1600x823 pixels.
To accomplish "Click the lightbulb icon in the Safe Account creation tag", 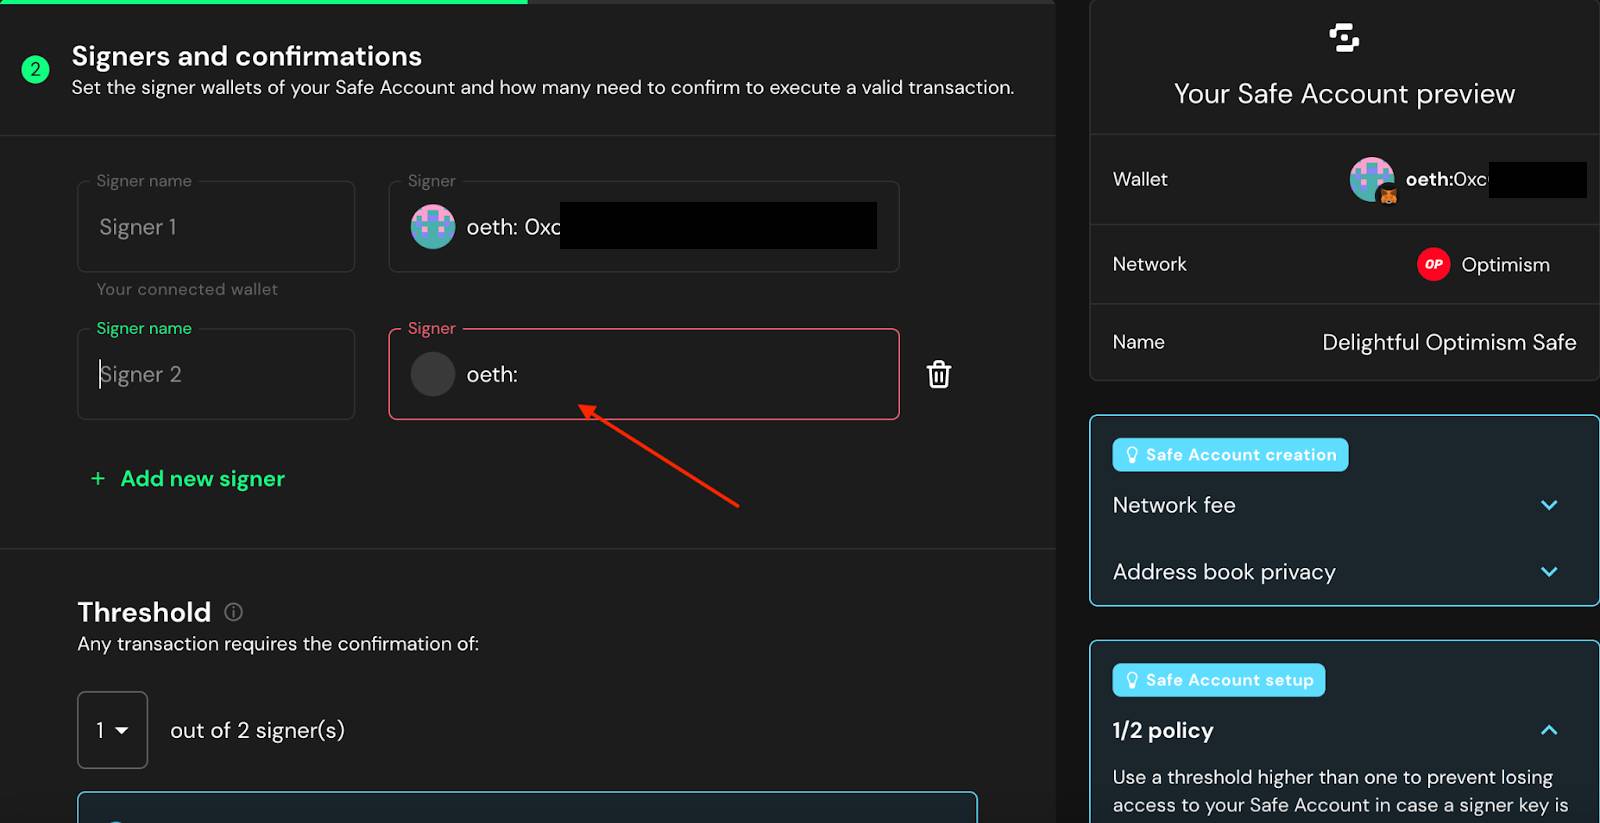I will pyautogui.click(x=1132, y=455).
